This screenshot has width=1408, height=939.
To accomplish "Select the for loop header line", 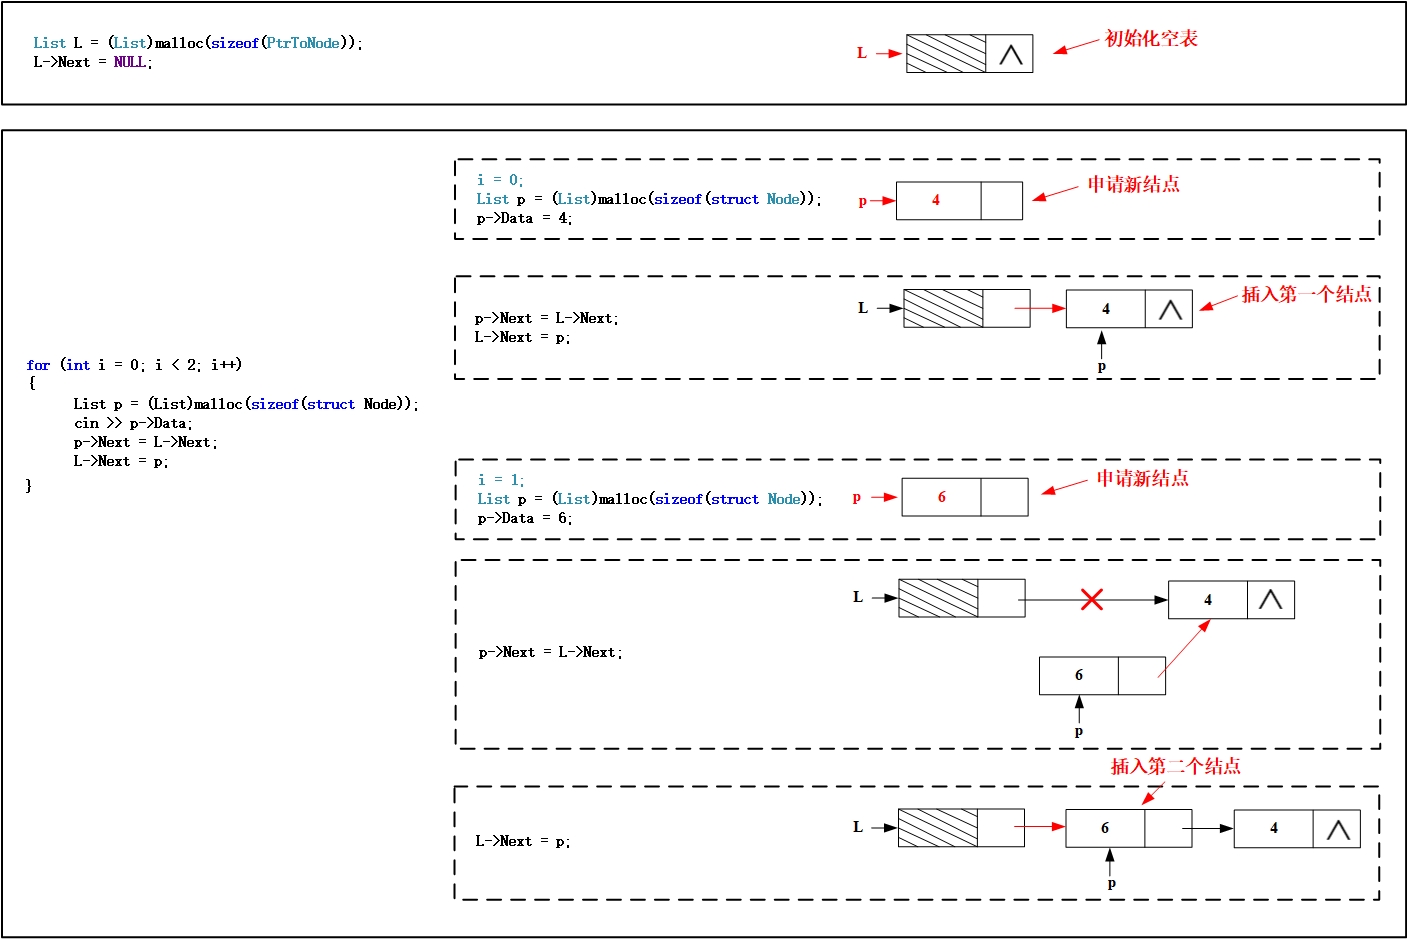I will pyautogui.click(x=134, y=365).
